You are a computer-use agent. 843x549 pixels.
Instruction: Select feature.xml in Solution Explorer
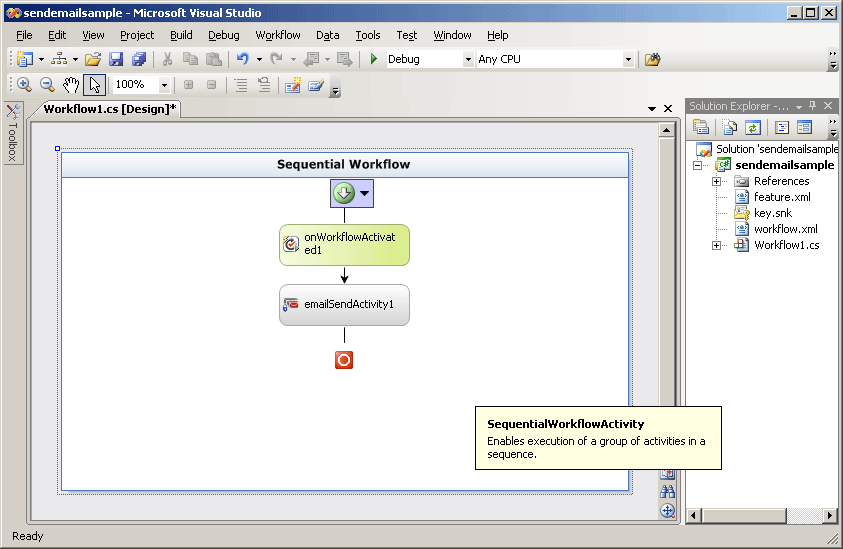(782, 197)
